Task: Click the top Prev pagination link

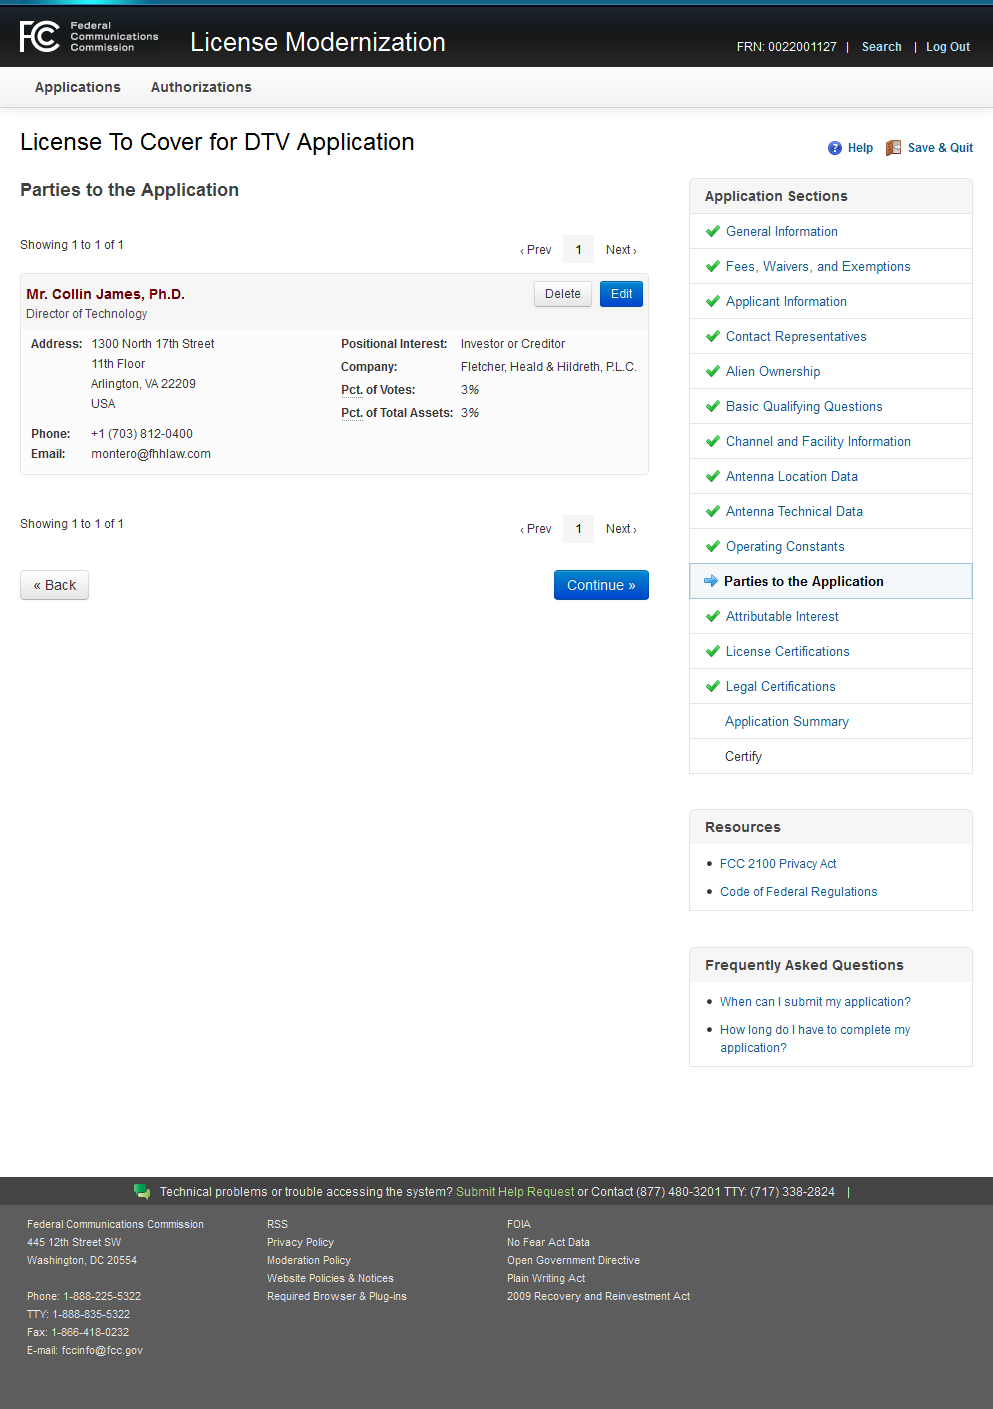Action: 536,250
